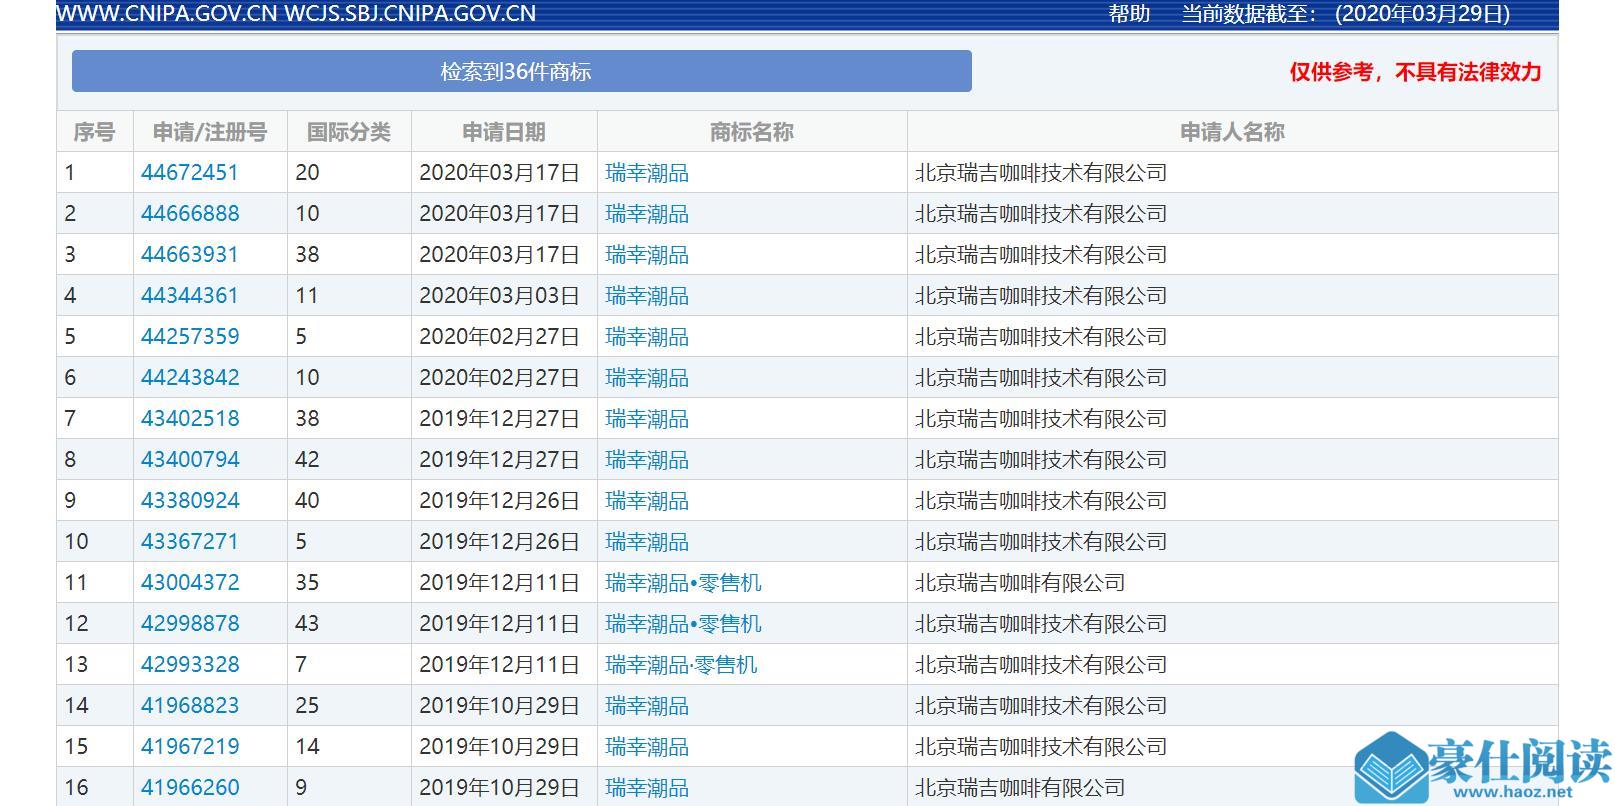Click the 序号 column header
Viewport: 1615px width, 806px height.
click(x=94, y=132)
